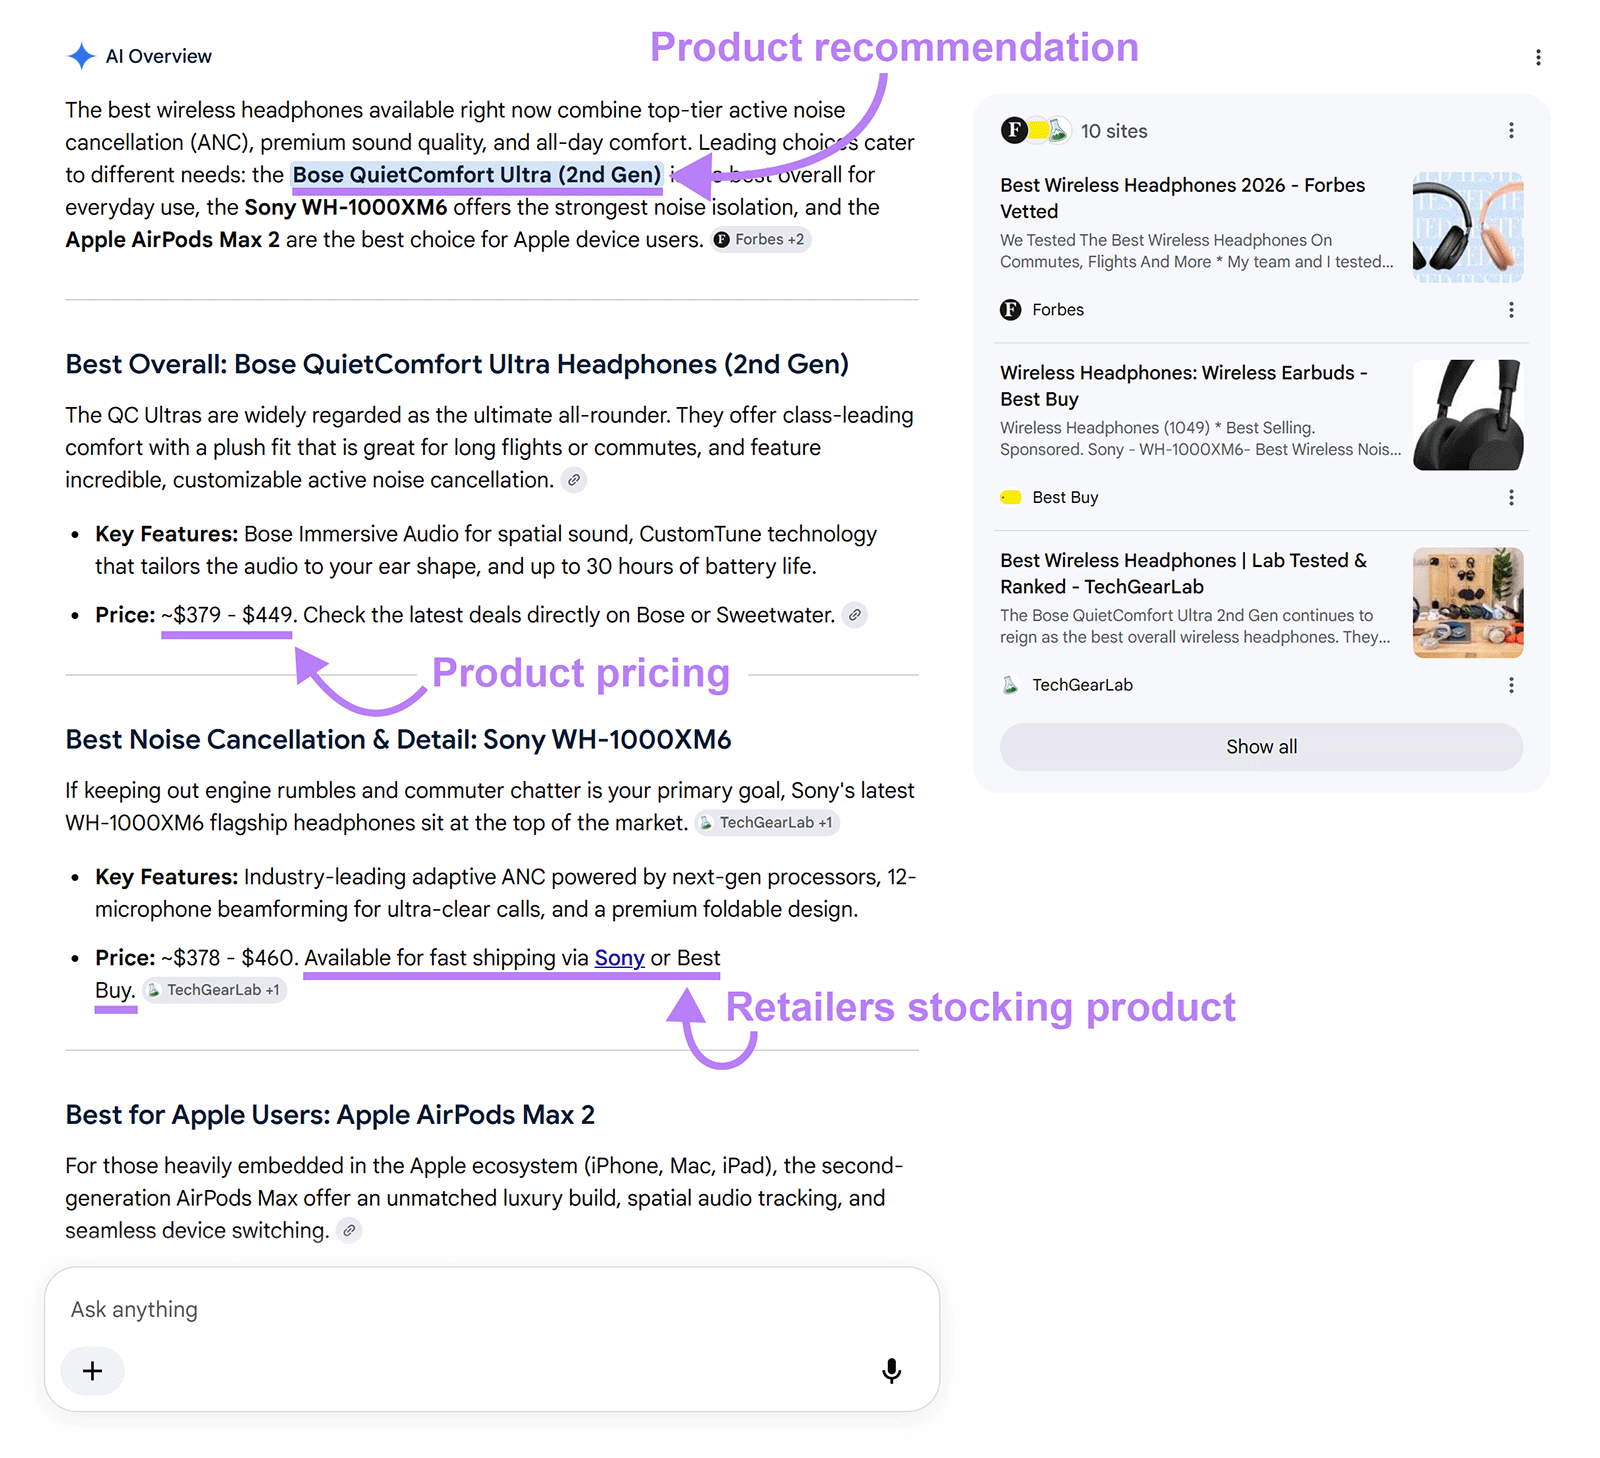Open Wireless Headphones Best Buy result title

[1183, 386]
